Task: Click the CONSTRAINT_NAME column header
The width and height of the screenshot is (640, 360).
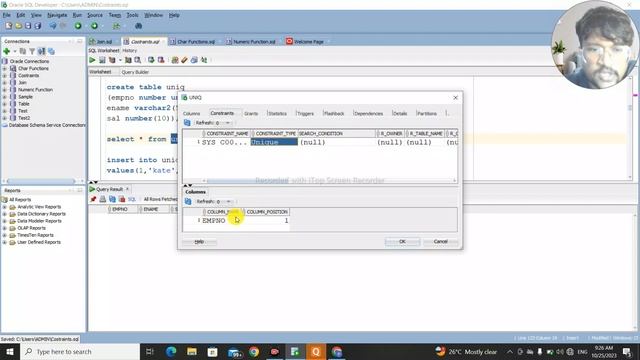Action: click(x=227, y=133)
